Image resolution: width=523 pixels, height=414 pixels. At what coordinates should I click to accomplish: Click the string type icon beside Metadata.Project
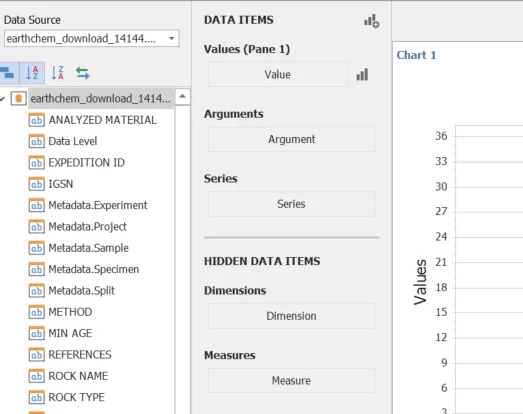[36, 227]
